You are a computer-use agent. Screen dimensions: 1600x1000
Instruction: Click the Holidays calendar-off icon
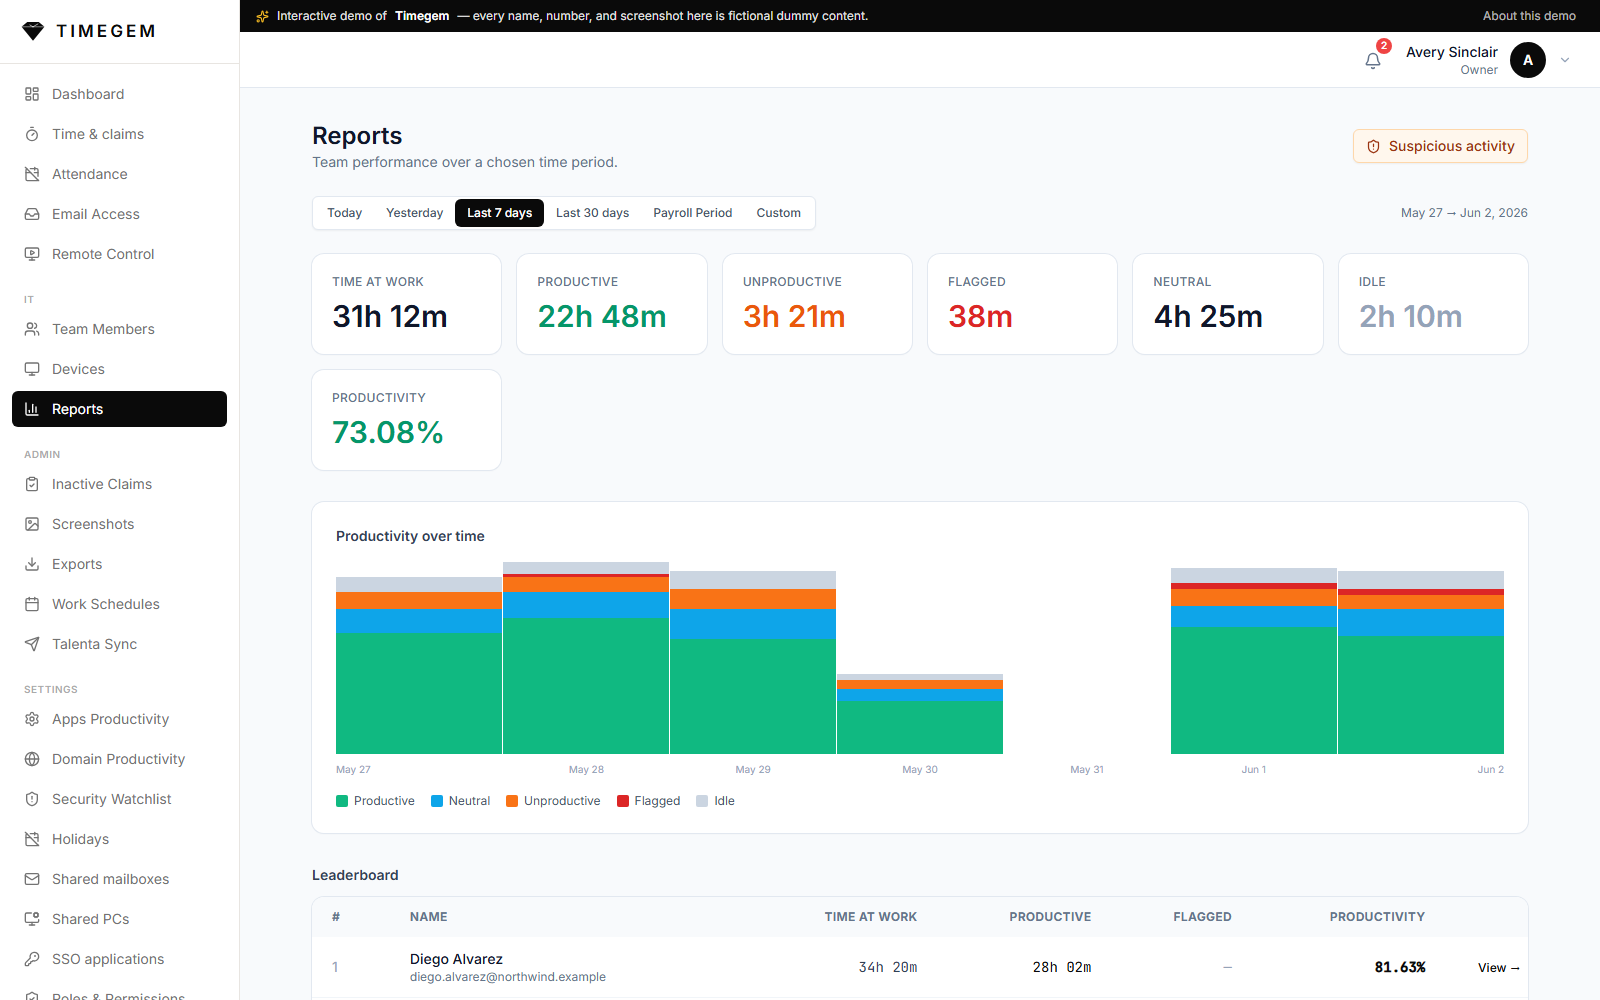pyautogui.click(x=32, y=839)
